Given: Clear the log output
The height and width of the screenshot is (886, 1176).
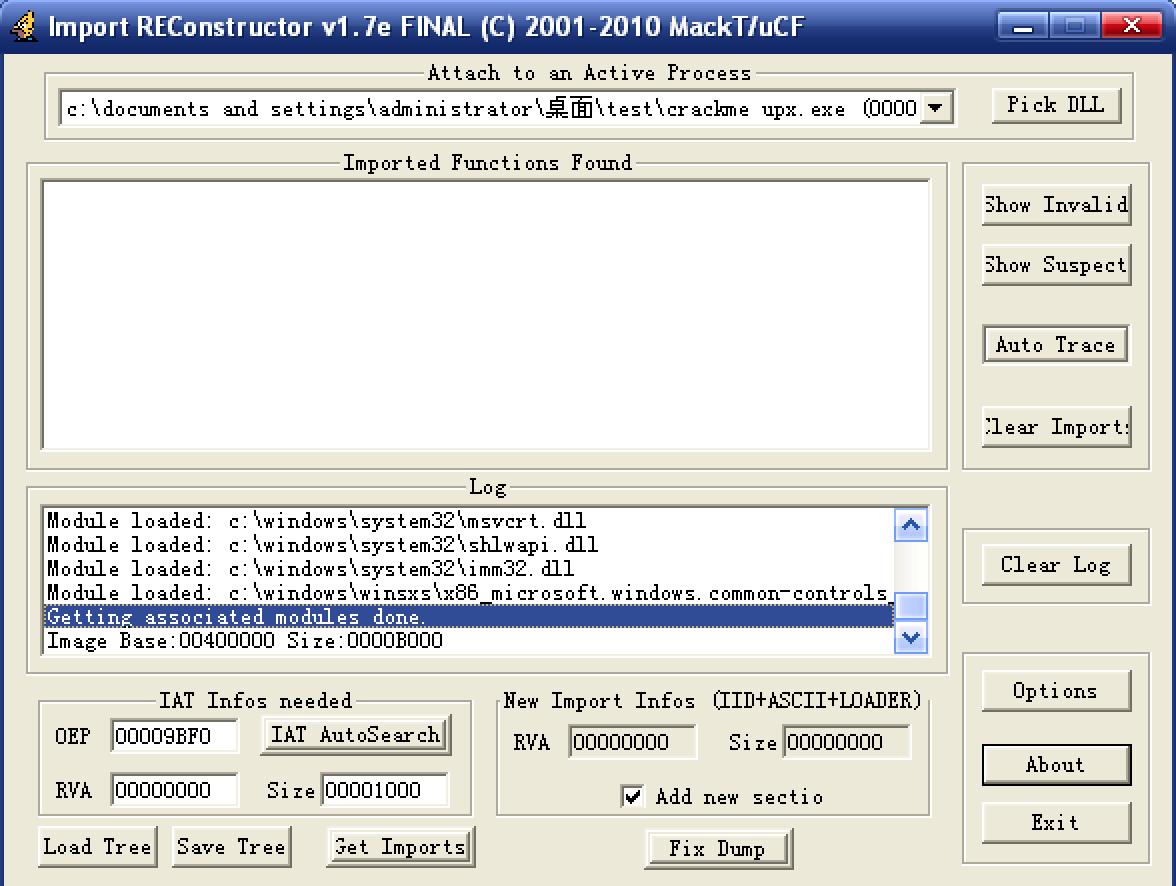Looking at the screenshot, I should 1056,565.
